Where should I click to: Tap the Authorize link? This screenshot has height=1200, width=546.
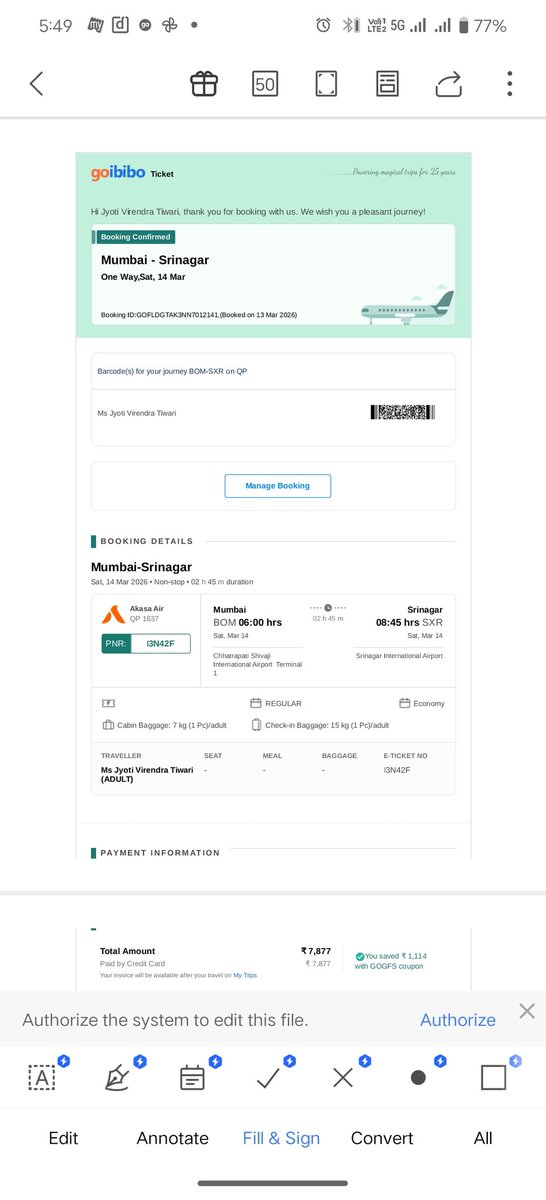point(458,1020)
